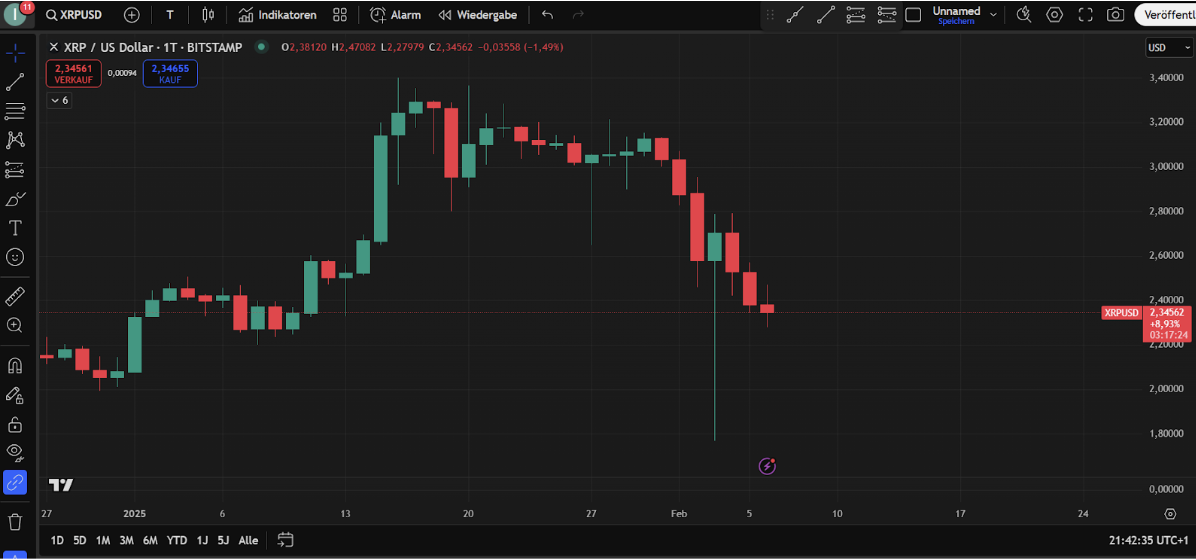Viewport: 1196px width, 560px height.
Task: Select the YTD time range
Action: 178,540
